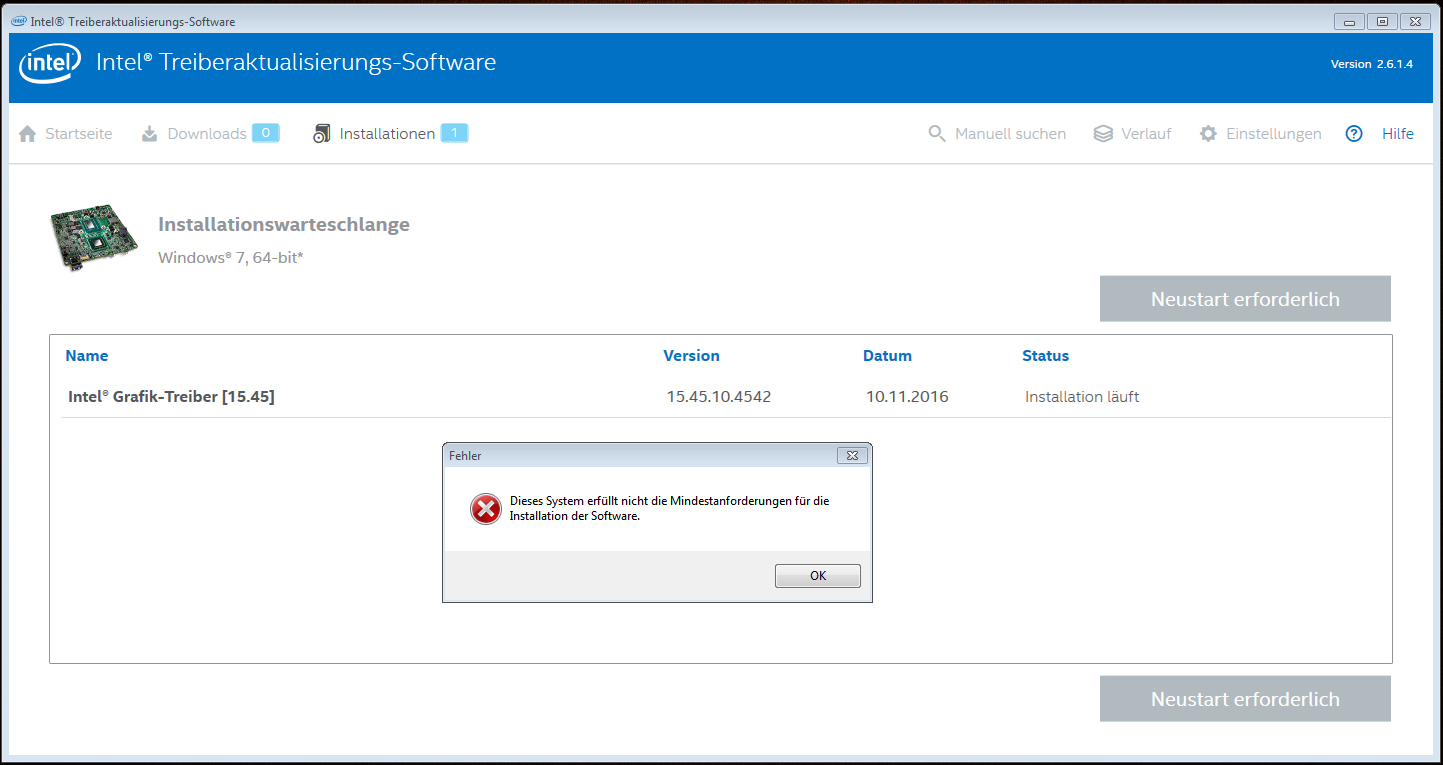Click the Startseite home icon
This screenshot has height=765, width=1443.
tap(27, 134)
